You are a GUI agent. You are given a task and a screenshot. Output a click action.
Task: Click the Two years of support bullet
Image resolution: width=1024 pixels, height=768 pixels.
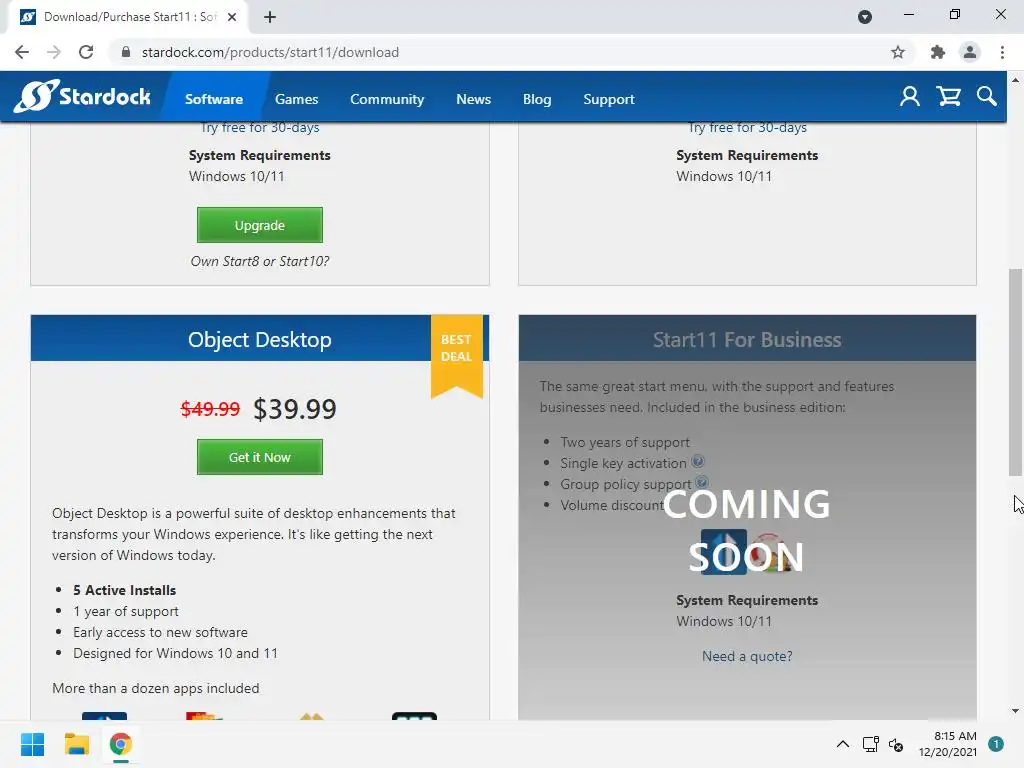(x=625, y=442)
